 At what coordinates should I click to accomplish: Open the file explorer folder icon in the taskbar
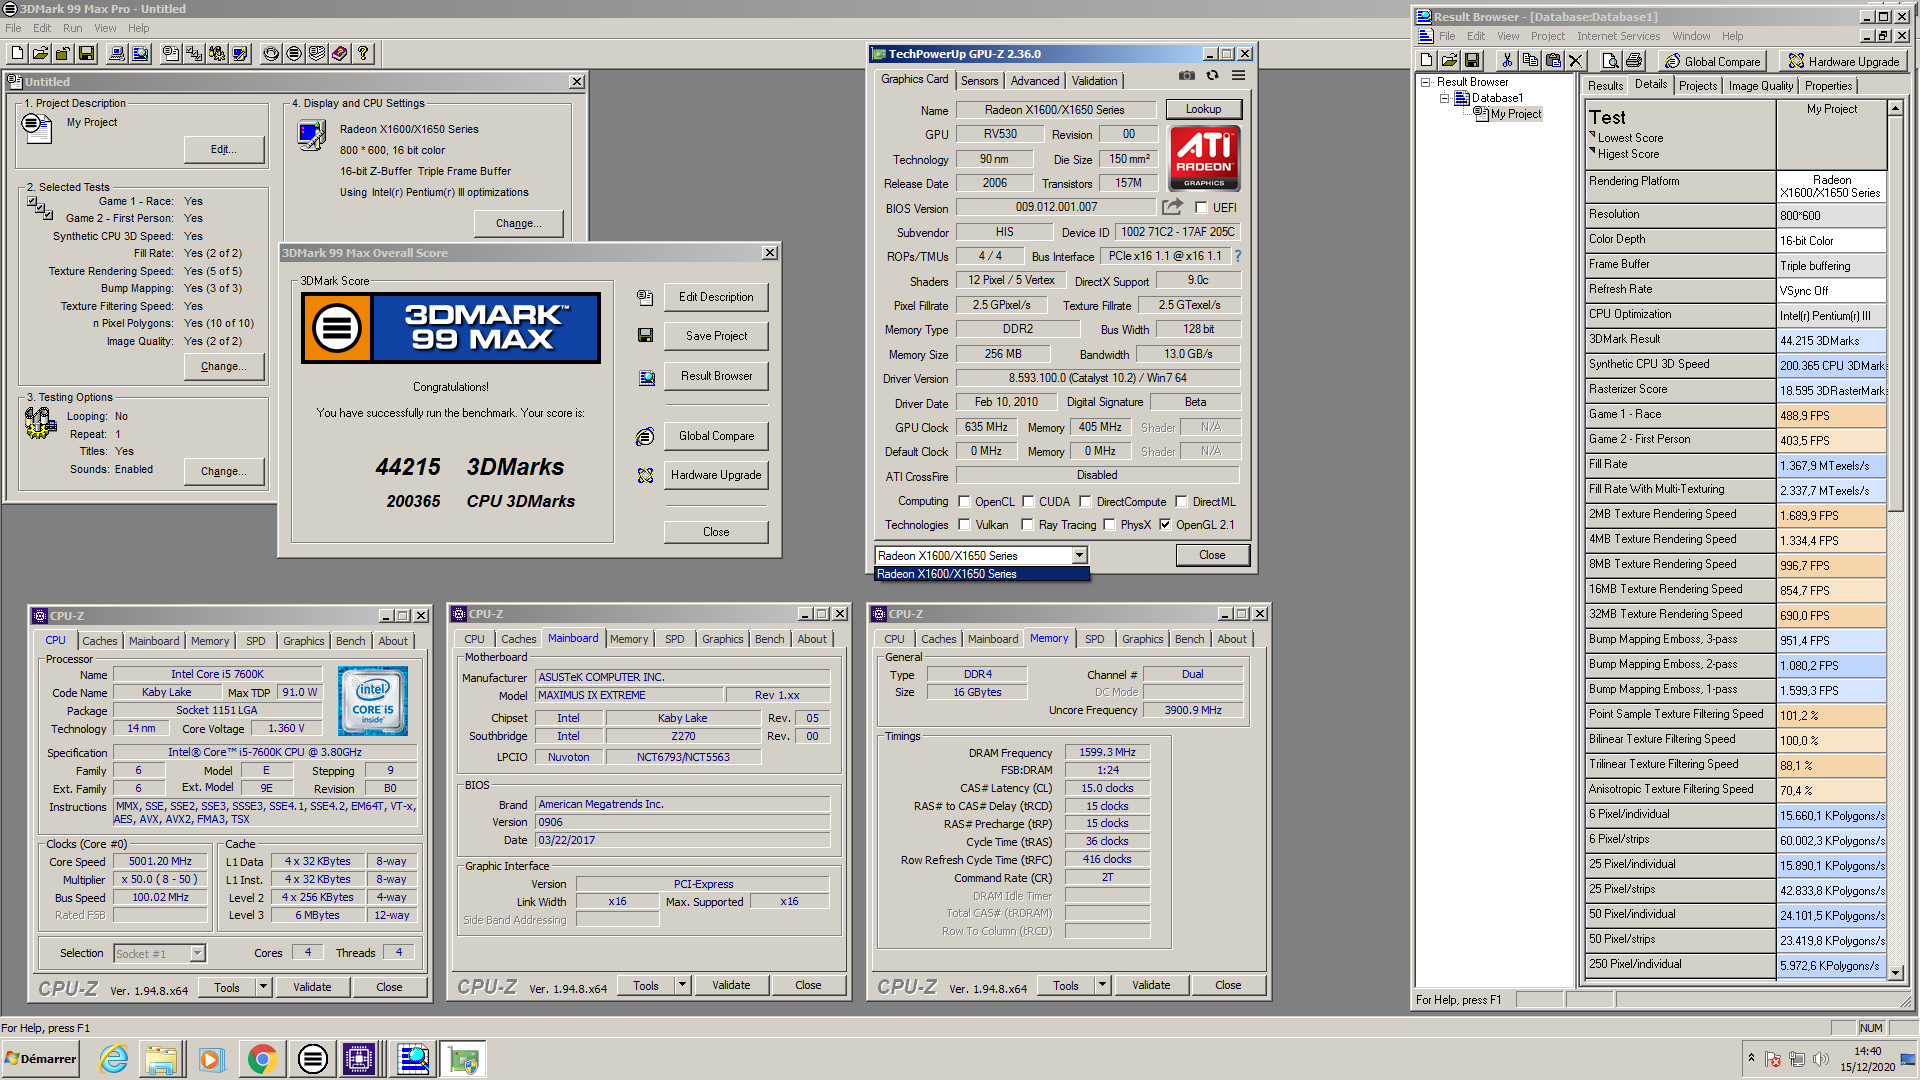(160, 1059)
